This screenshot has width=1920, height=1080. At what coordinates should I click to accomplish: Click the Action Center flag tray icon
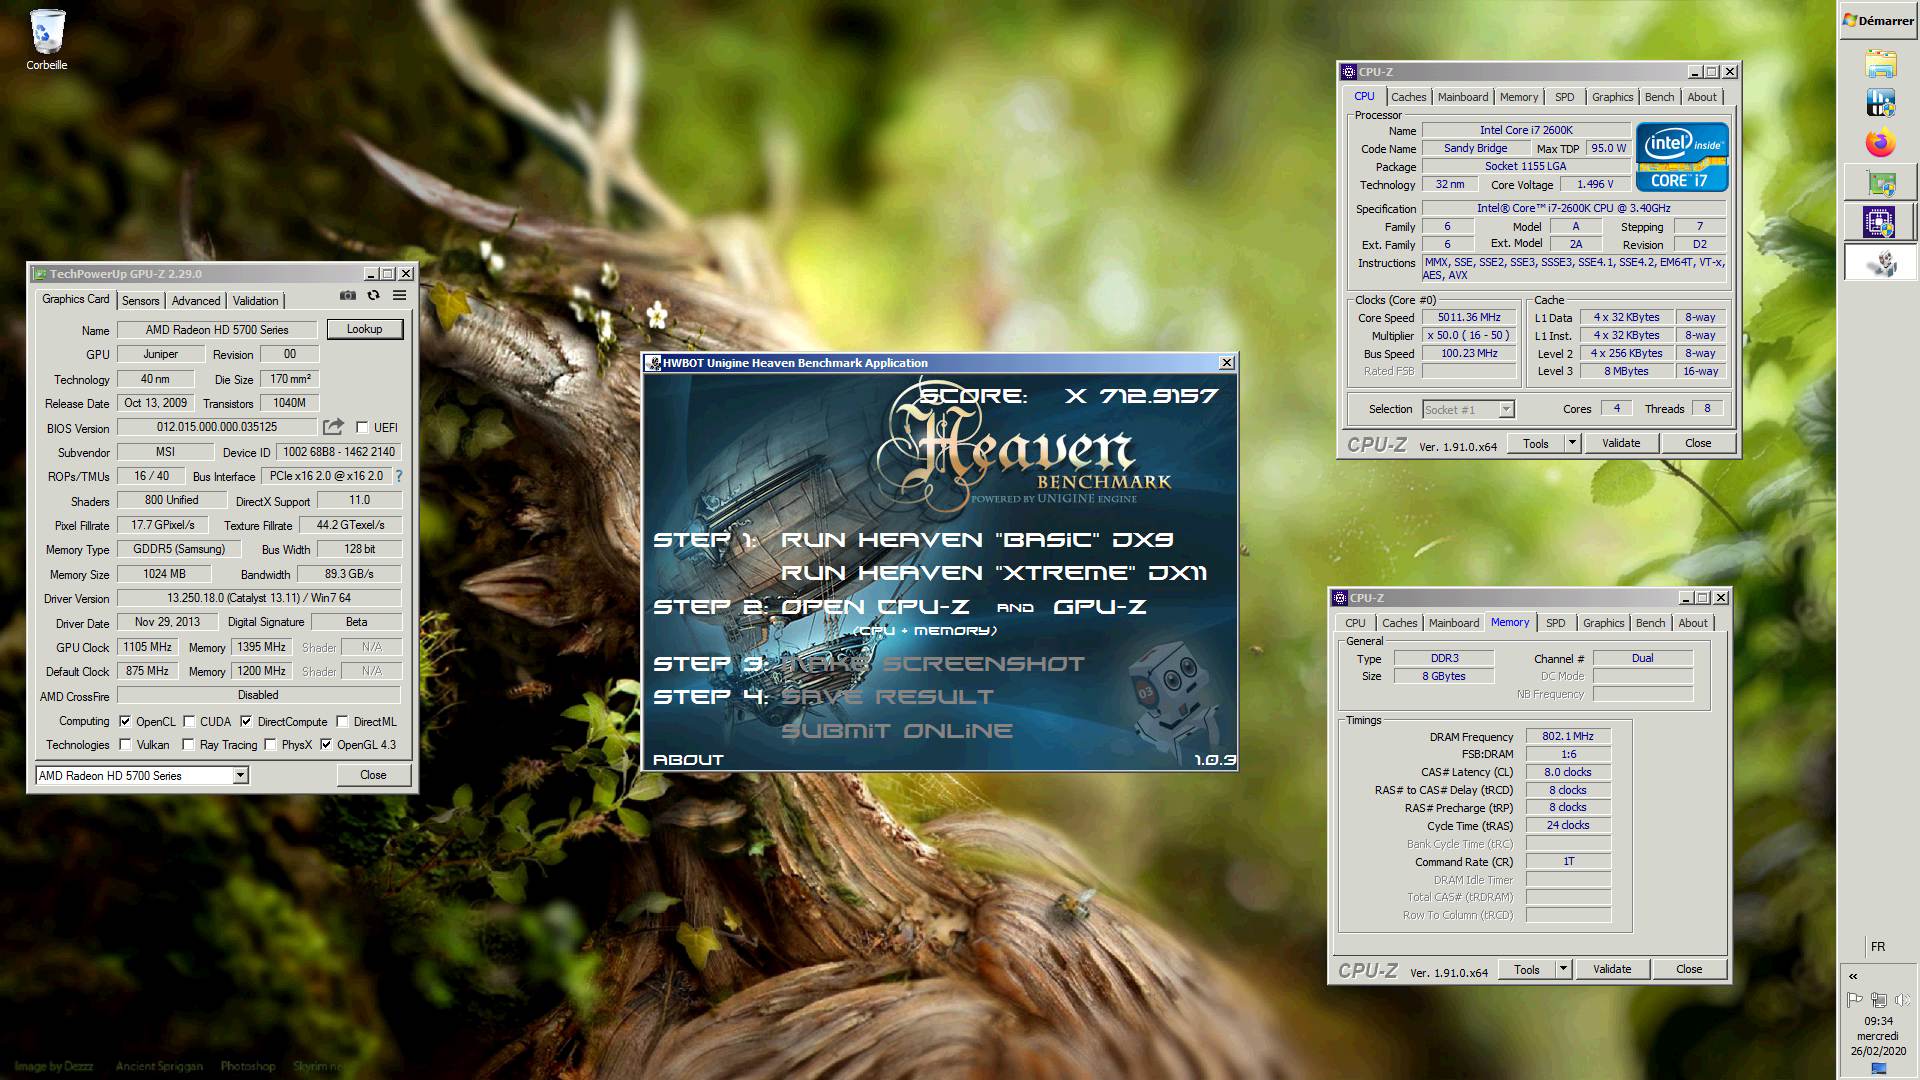click(1854, 999)
